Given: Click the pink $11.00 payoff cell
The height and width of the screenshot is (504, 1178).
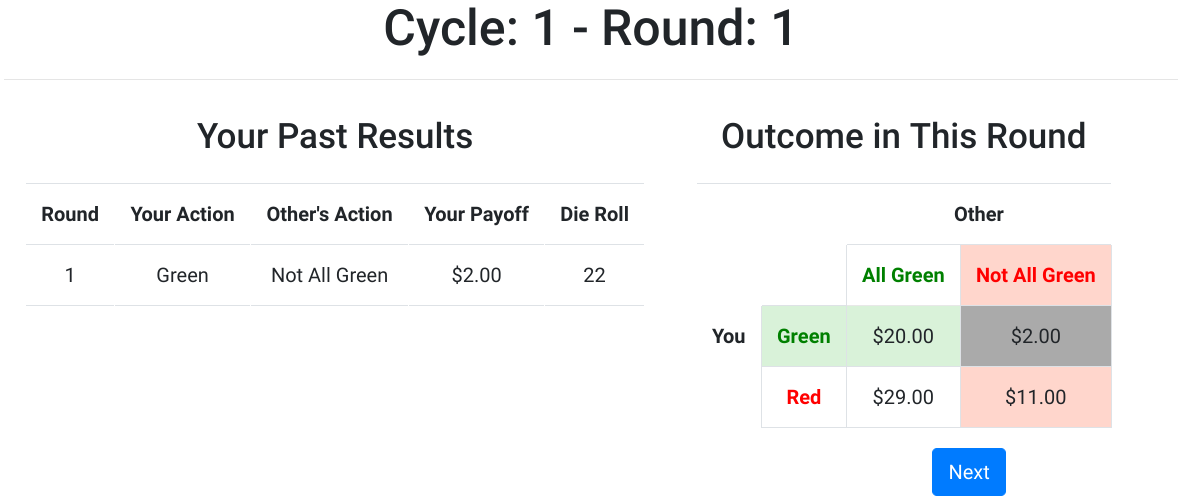Looking at the screenshot, I should [1035, 397].
